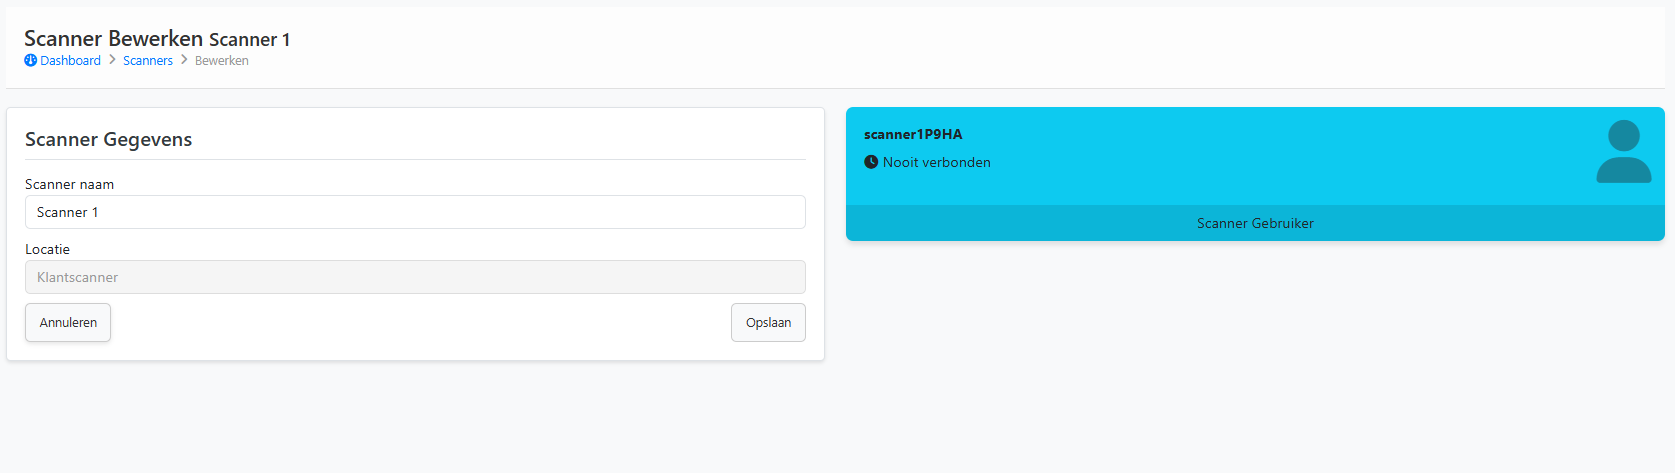
Task: Click the chevron after Scanners breadcrumb
Action: pyautogui.click(x=184, y=60)
